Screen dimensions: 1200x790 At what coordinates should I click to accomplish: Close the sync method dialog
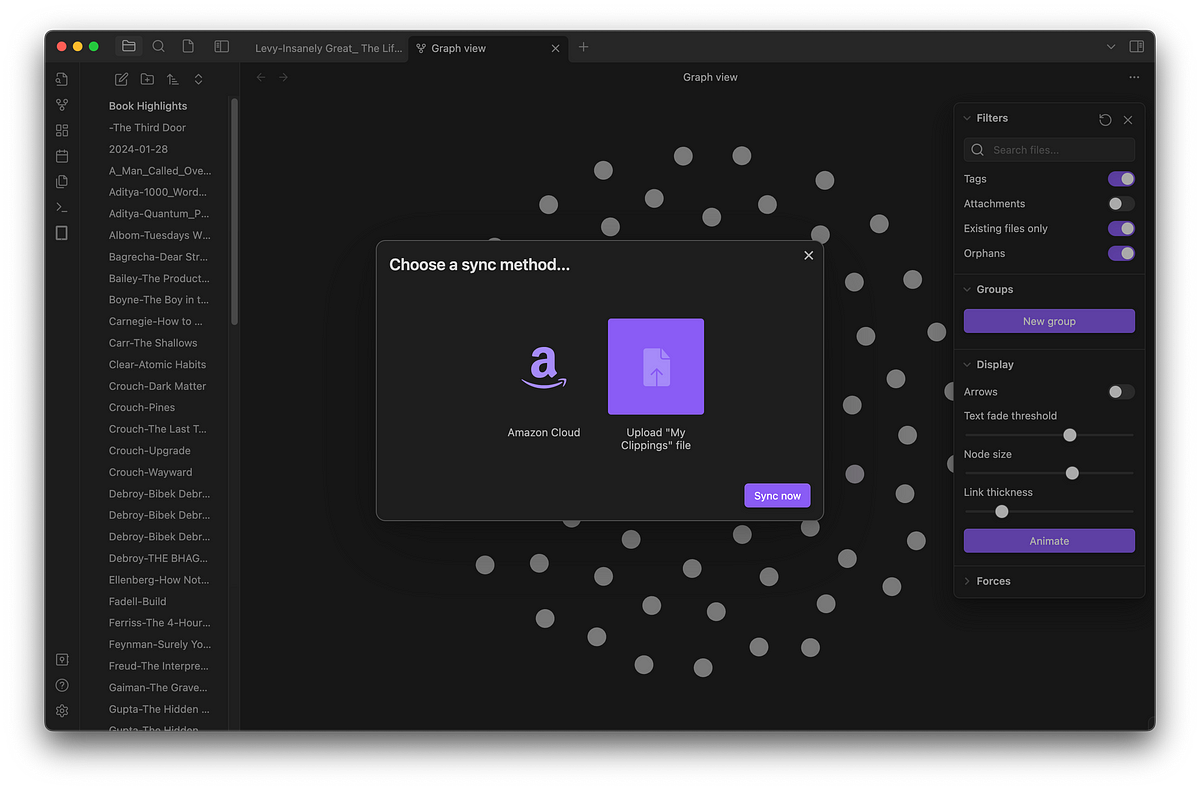click(809, 255)
